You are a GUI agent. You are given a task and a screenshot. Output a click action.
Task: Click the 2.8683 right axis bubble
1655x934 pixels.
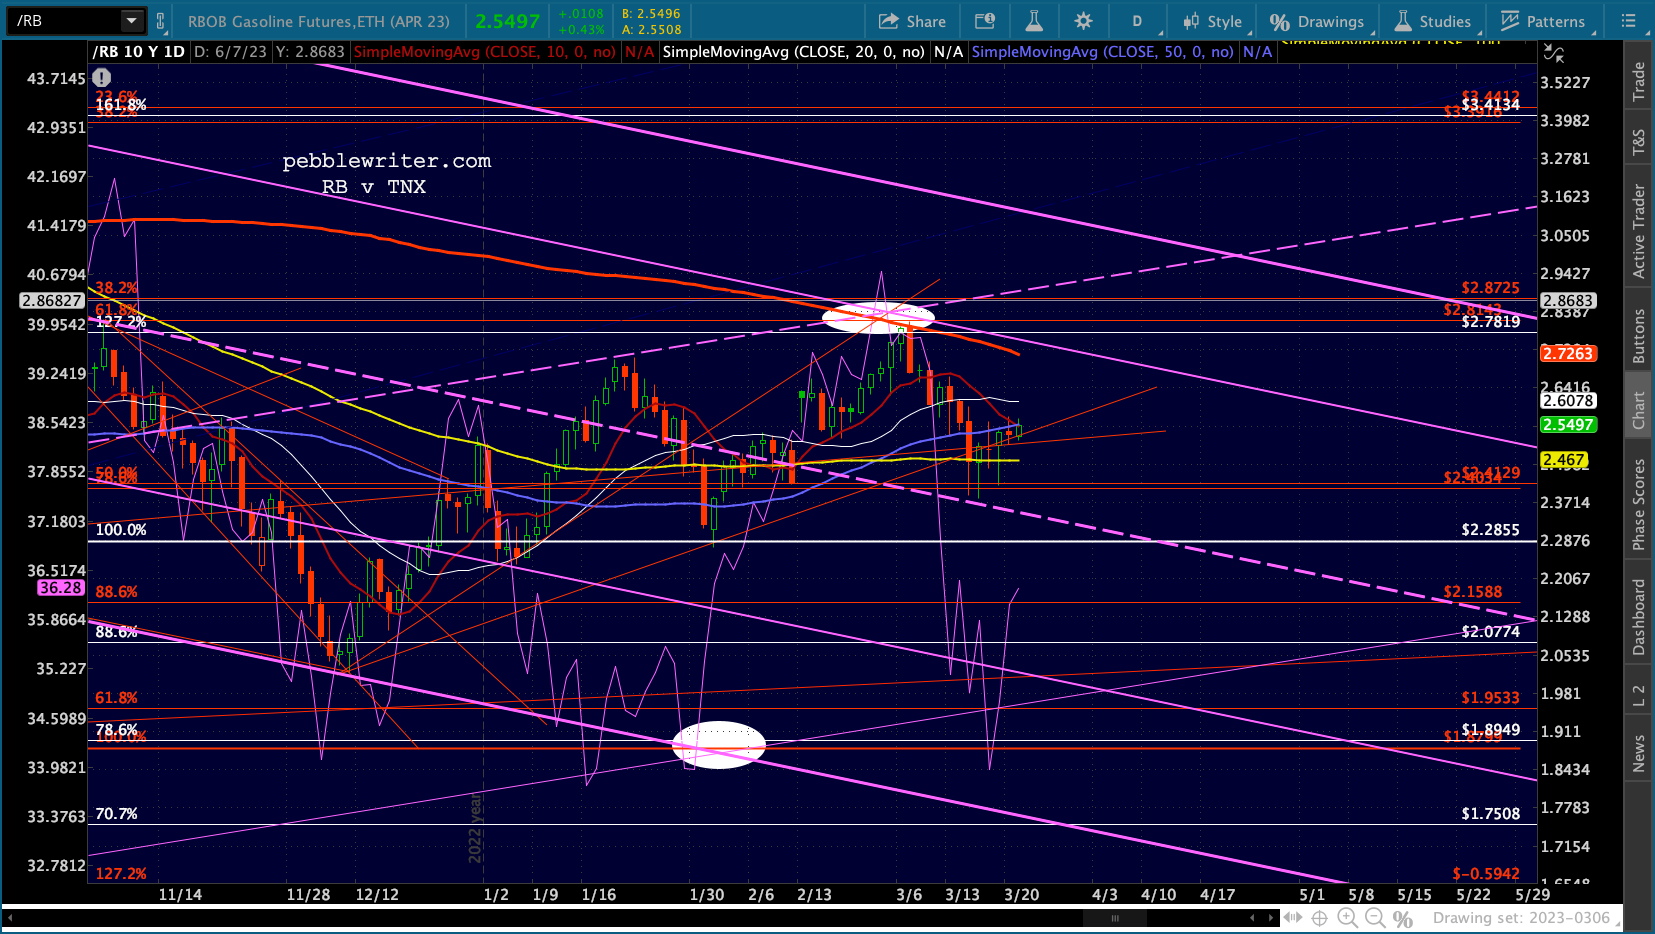coord(1567,301)
